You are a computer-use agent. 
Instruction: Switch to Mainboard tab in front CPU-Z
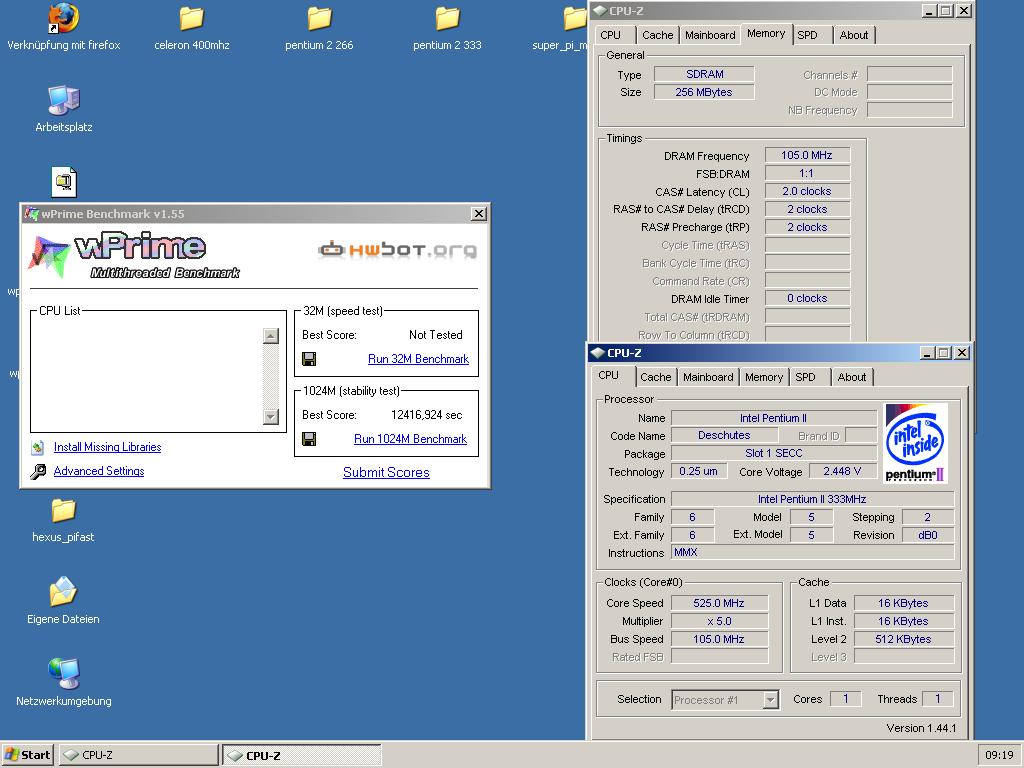708,377
